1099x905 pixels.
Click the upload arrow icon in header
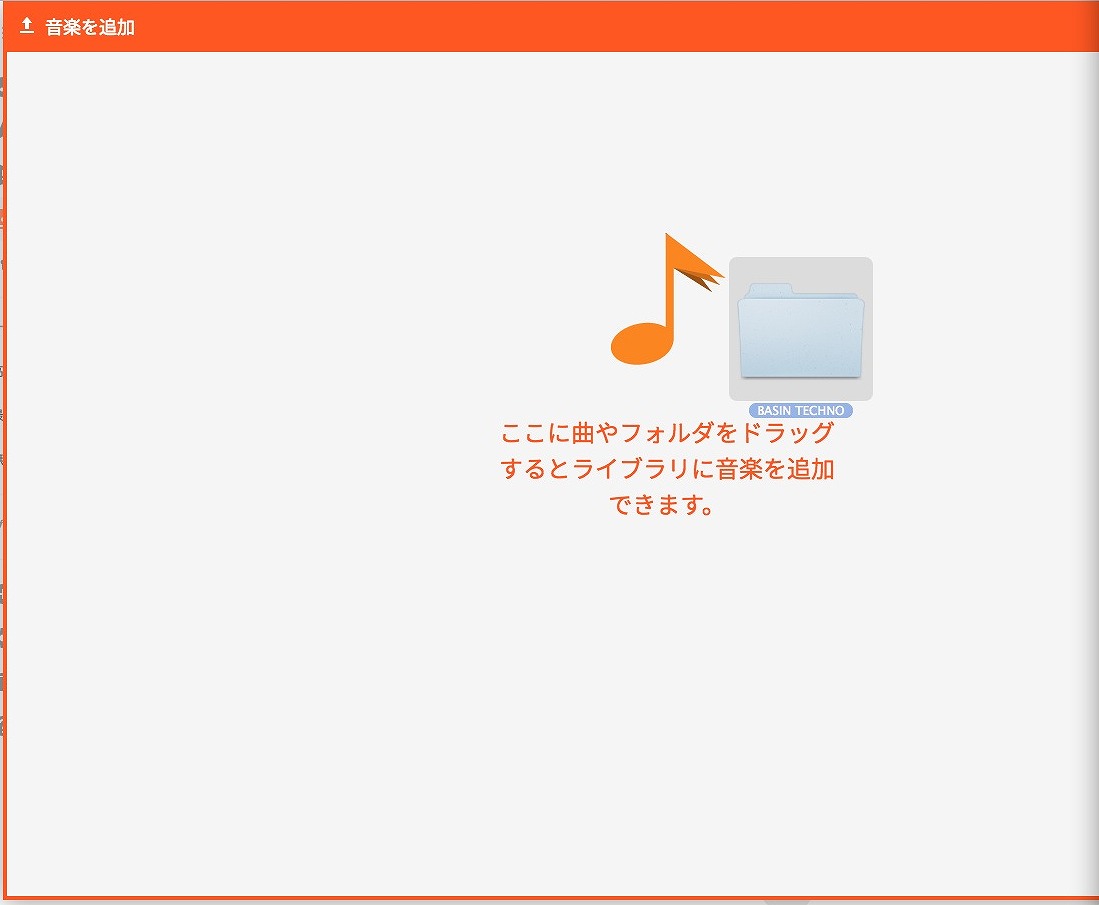point(27,26)
